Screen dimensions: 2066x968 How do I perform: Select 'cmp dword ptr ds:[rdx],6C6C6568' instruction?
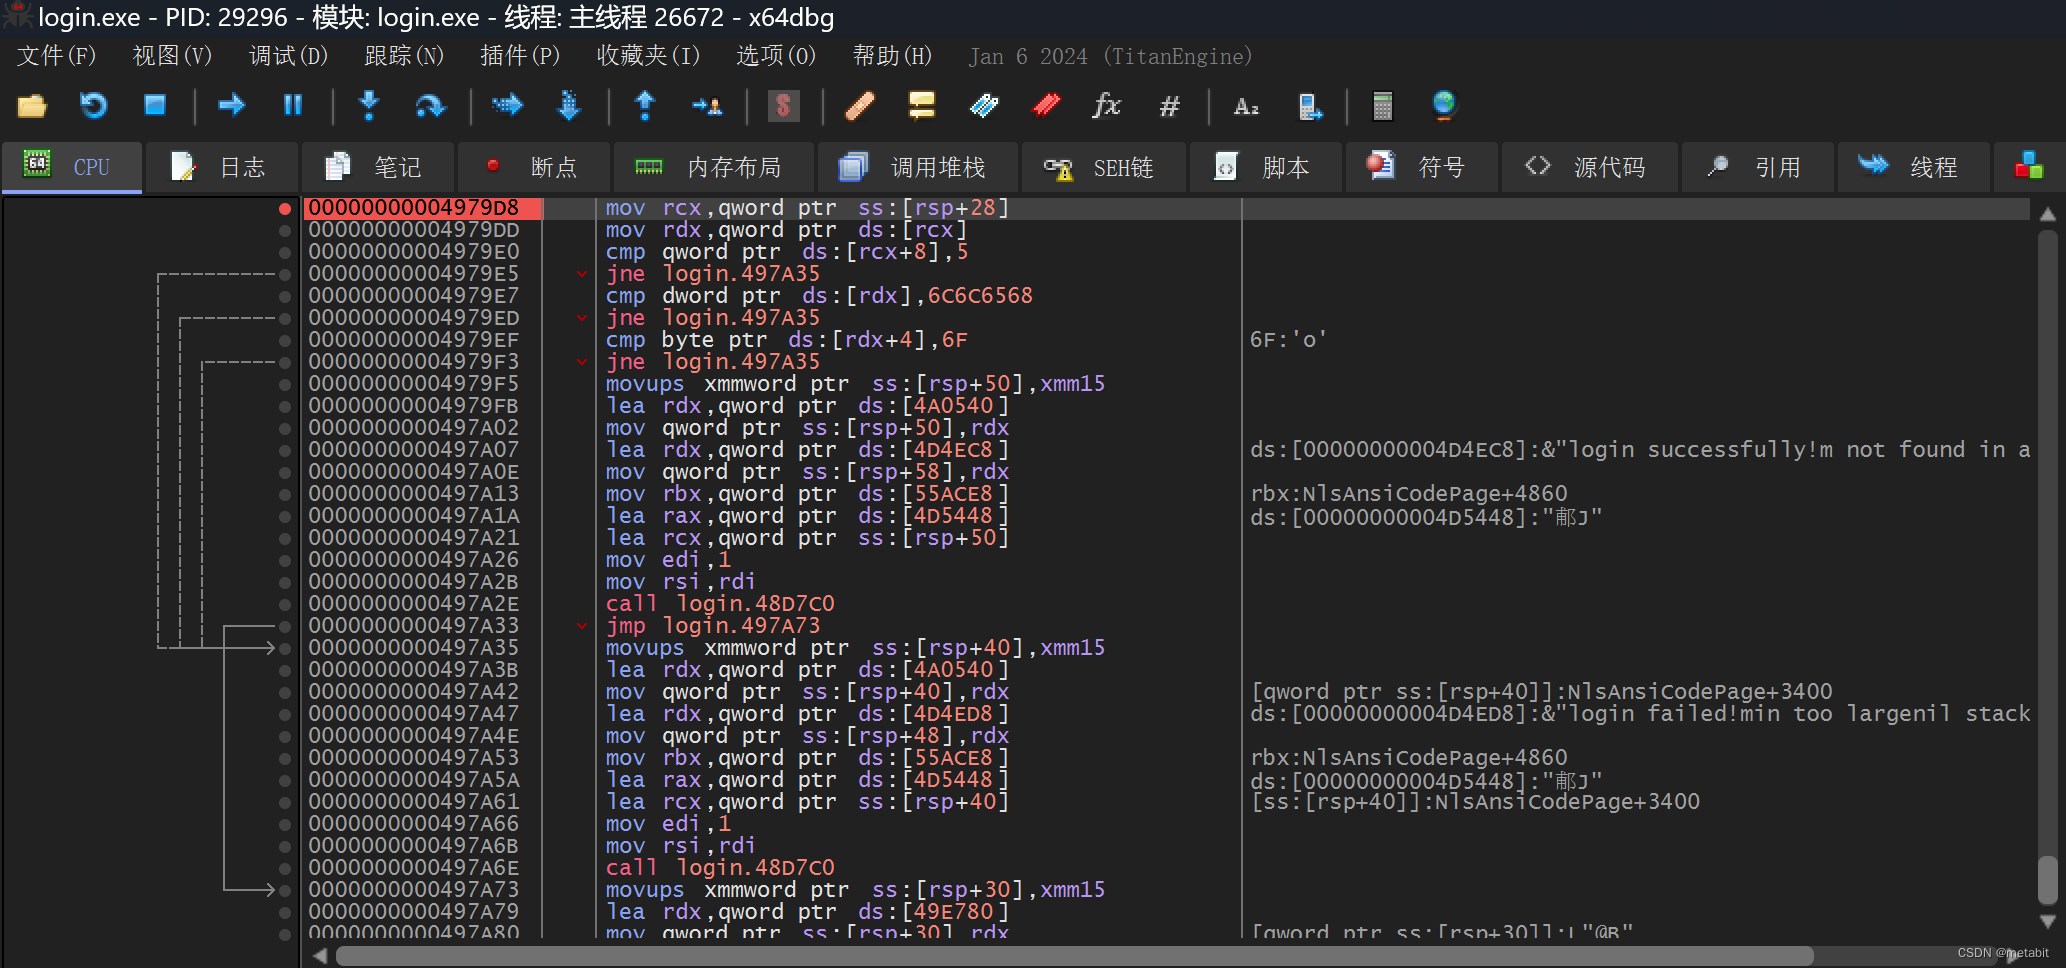[x=819, y=296]
